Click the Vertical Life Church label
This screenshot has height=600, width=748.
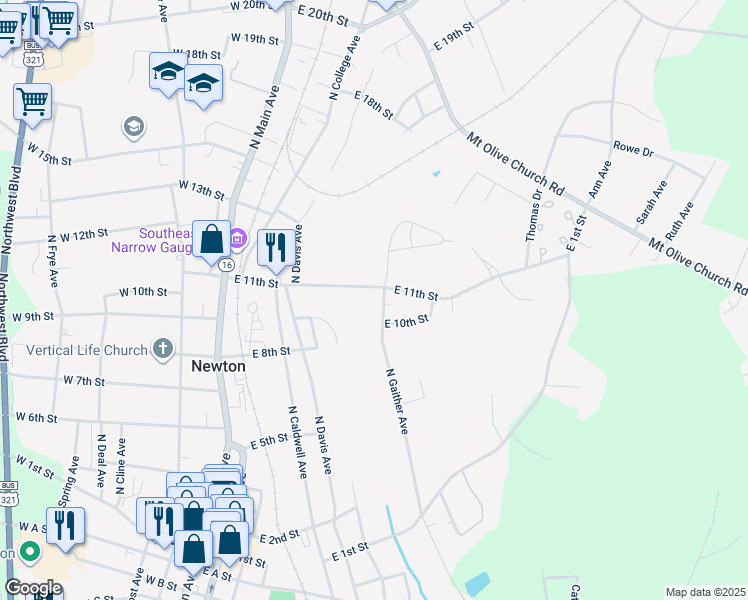pyautogui.click(x=87, y=350)
